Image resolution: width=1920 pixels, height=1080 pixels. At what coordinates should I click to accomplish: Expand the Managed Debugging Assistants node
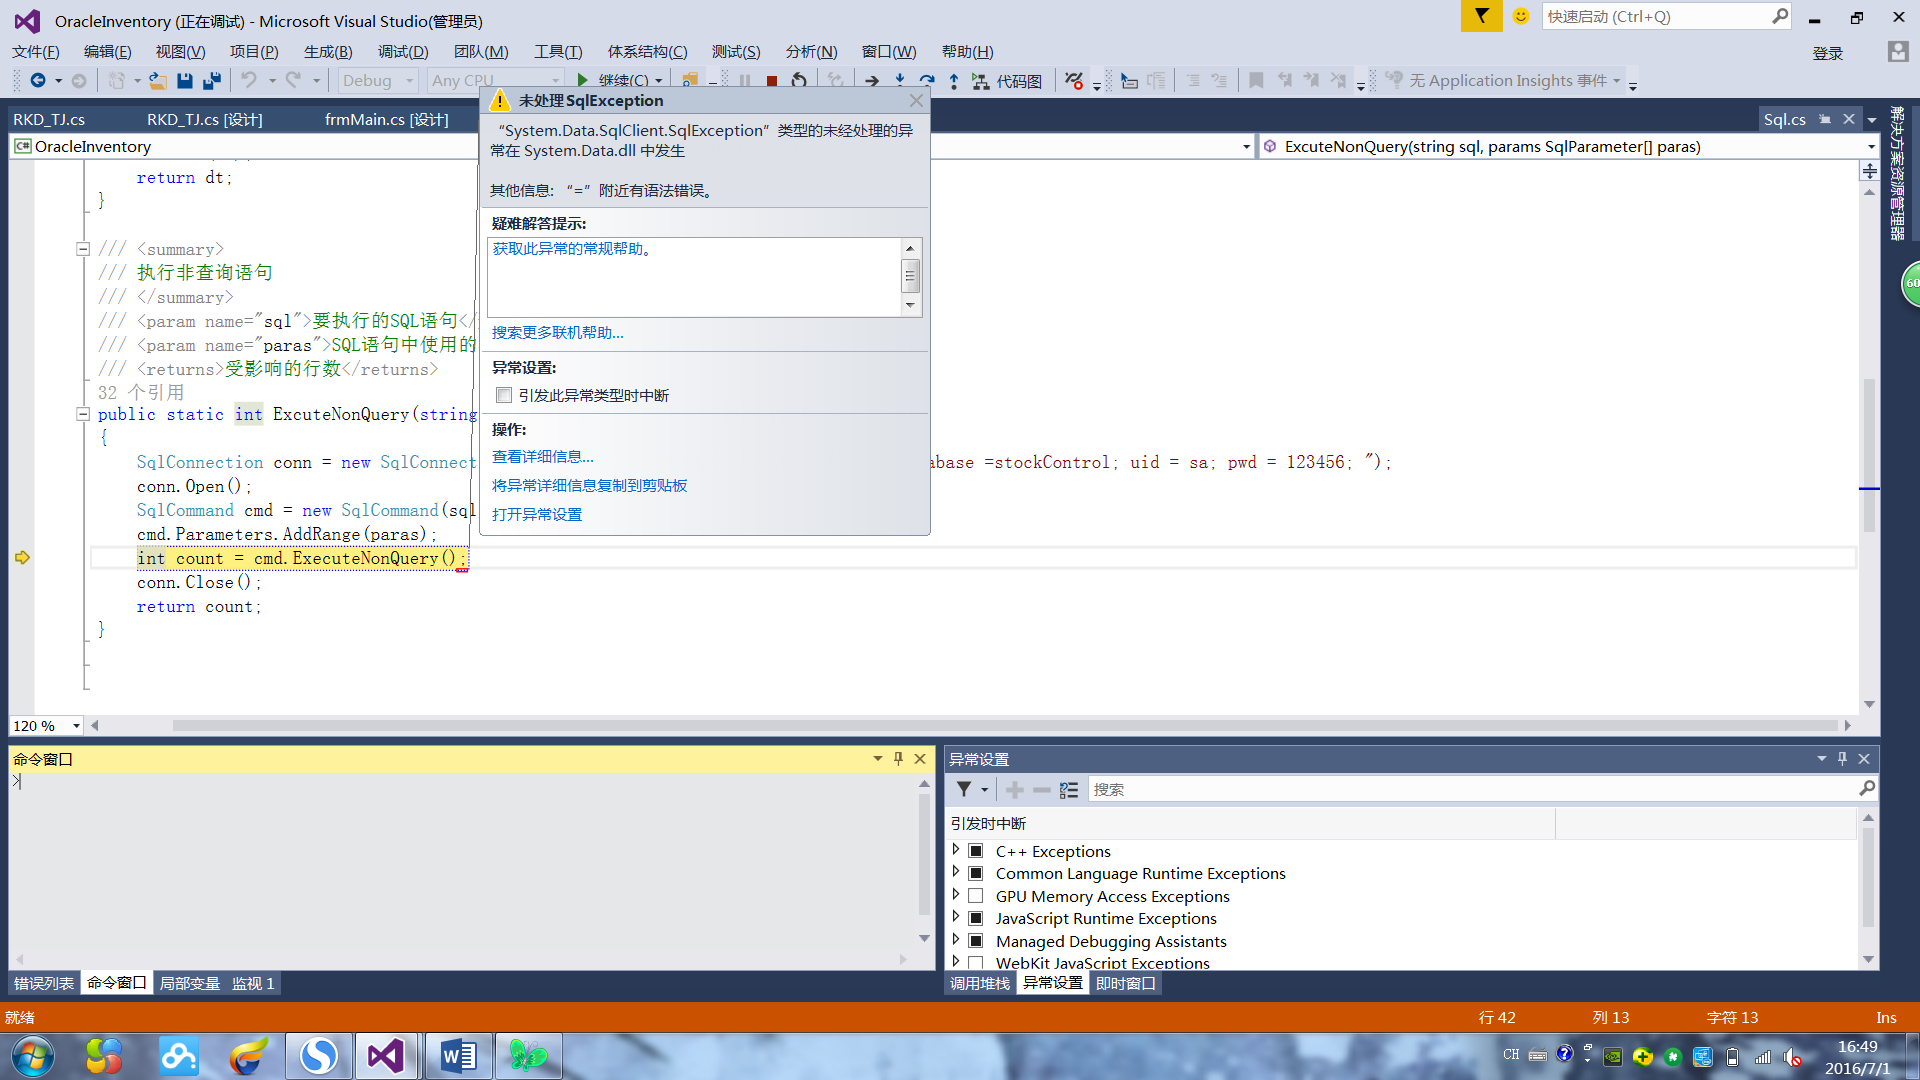click(x=956, y=940)
